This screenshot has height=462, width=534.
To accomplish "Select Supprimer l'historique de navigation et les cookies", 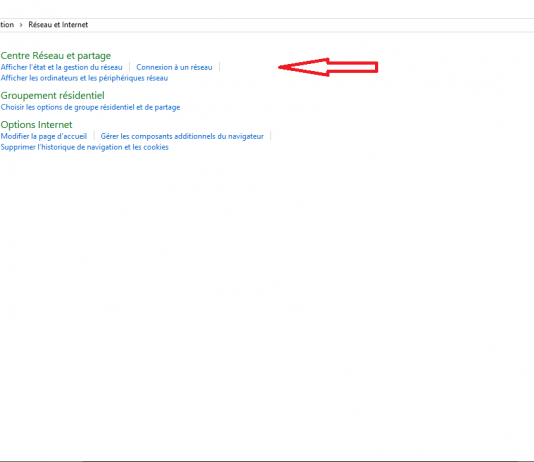I will coord(84,147).
